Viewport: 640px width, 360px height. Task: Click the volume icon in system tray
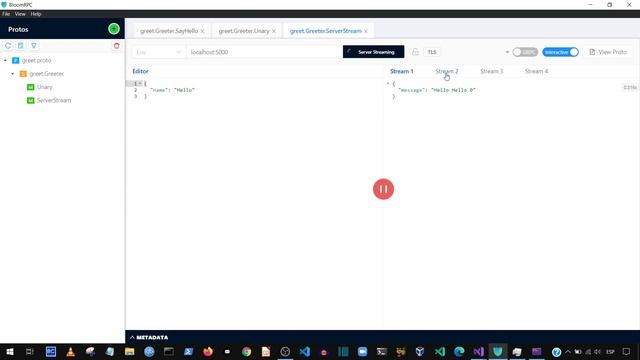[598, 351]
